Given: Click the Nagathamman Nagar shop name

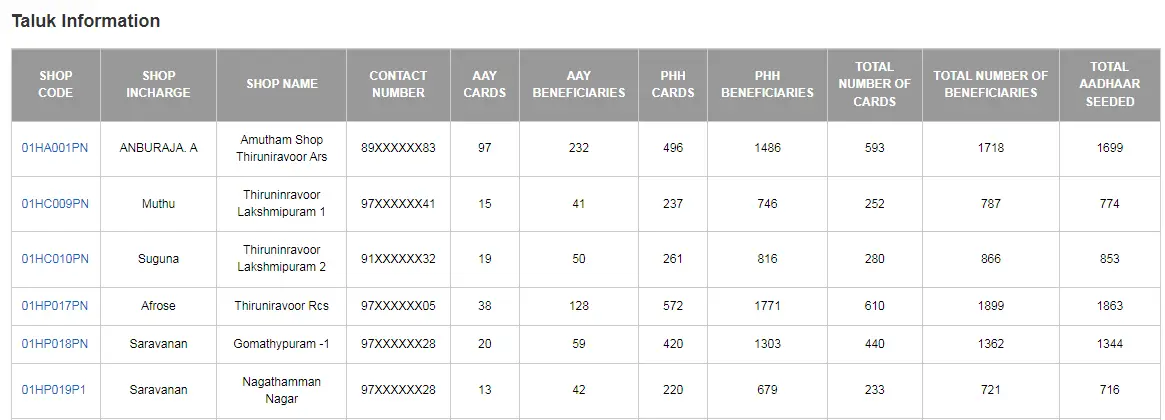Looking at the screenshot, I should pyautogui.click(x=282, y=390).
